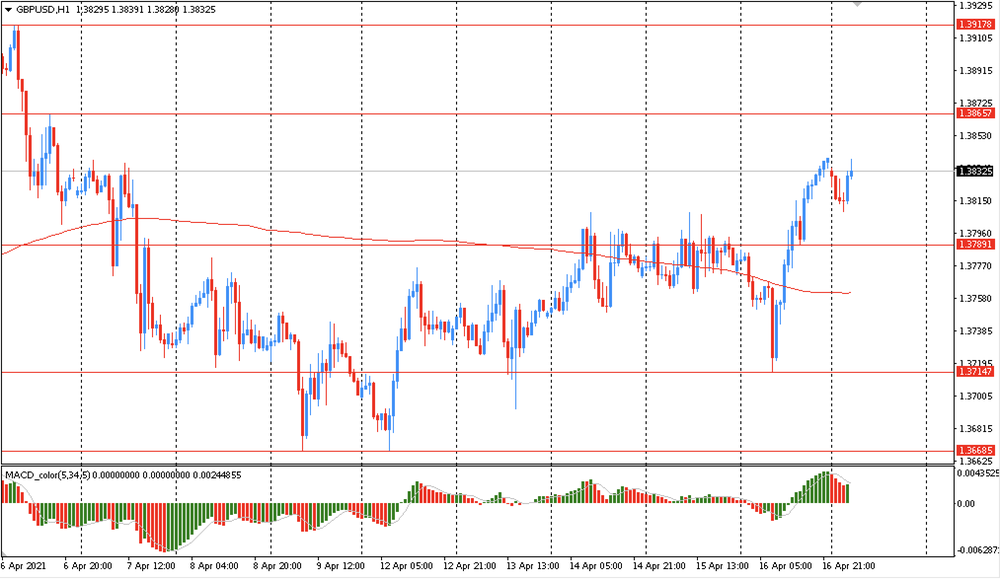Click the 12 Apr 05:00 time label
Image resolution: width=1000 pixels, height=579 pixels.
point(405,565)
